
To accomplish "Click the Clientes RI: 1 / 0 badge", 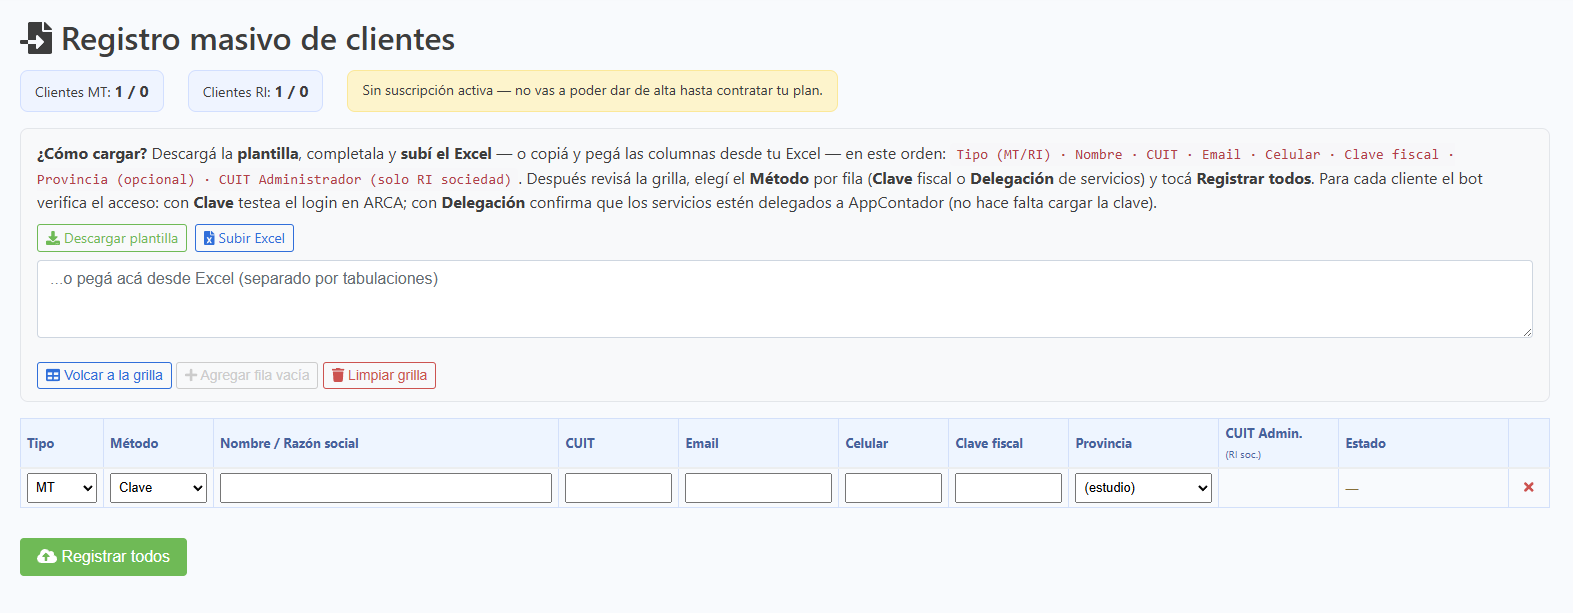I will (255, 91).
